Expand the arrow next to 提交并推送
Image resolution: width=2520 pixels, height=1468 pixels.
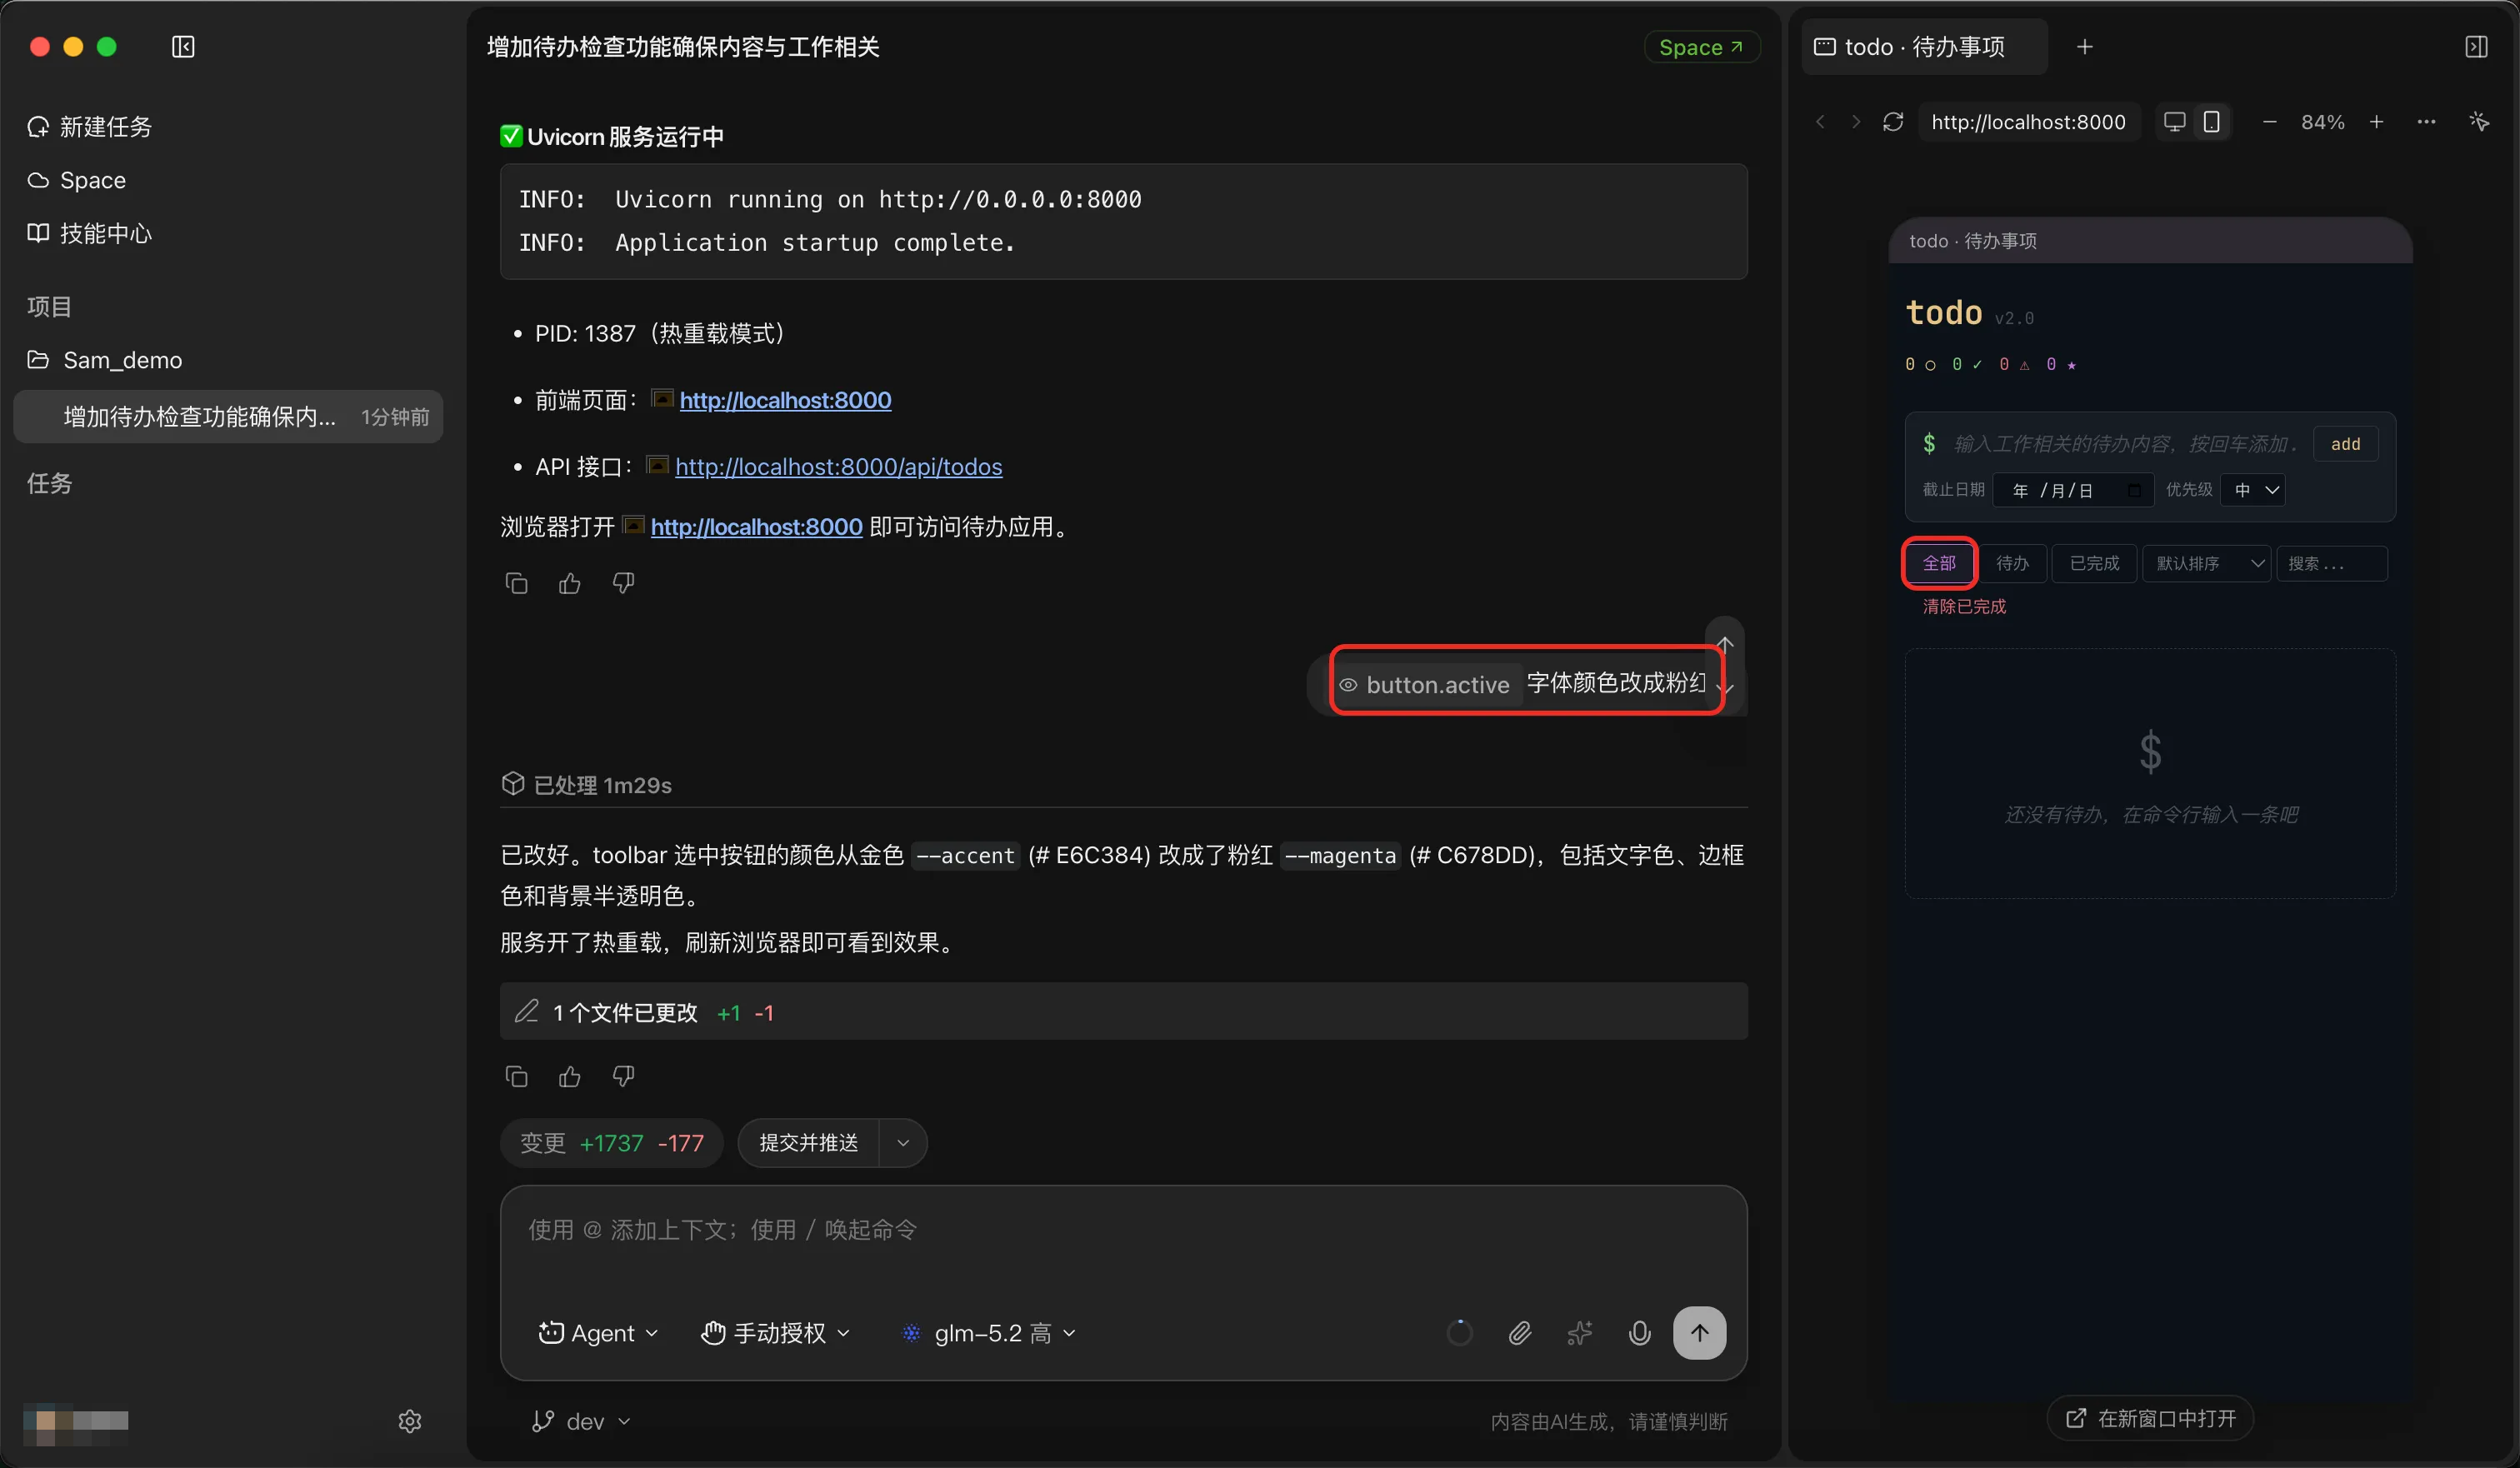pos(903,1143)
